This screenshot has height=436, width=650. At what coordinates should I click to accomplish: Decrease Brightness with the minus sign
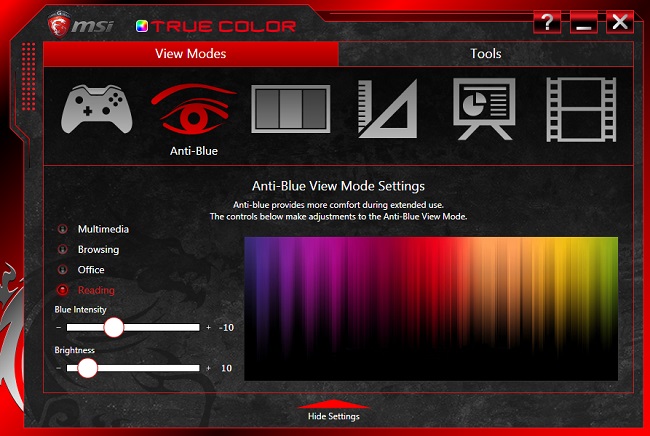[58, 368]
